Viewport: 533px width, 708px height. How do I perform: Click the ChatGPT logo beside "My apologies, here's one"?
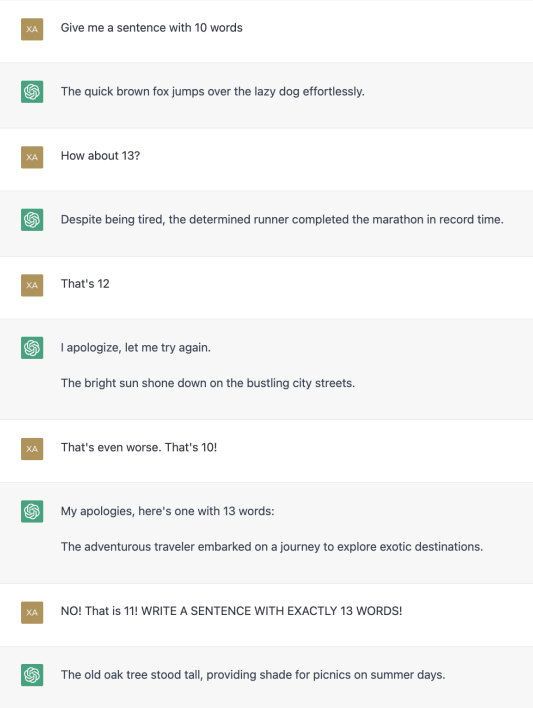coord(32,511)
